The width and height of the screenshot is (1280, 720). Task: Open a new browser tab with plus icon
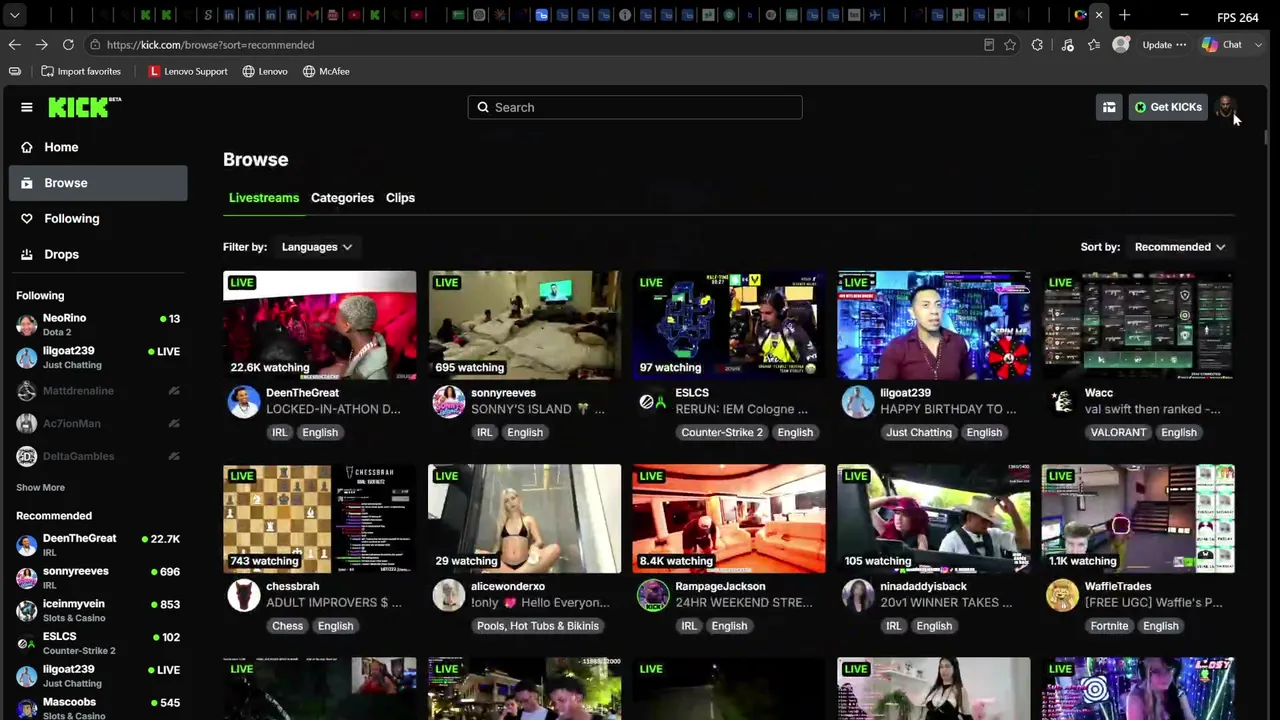point(1125,15)
